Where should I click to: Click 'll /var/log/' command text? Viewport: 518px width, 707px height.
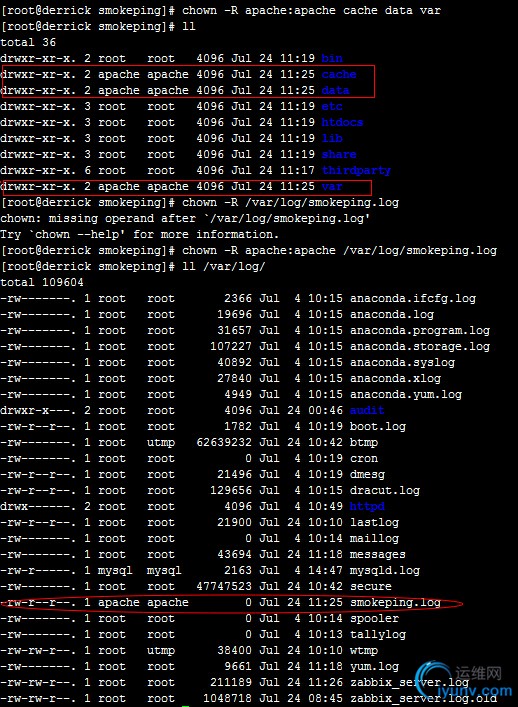224,266
